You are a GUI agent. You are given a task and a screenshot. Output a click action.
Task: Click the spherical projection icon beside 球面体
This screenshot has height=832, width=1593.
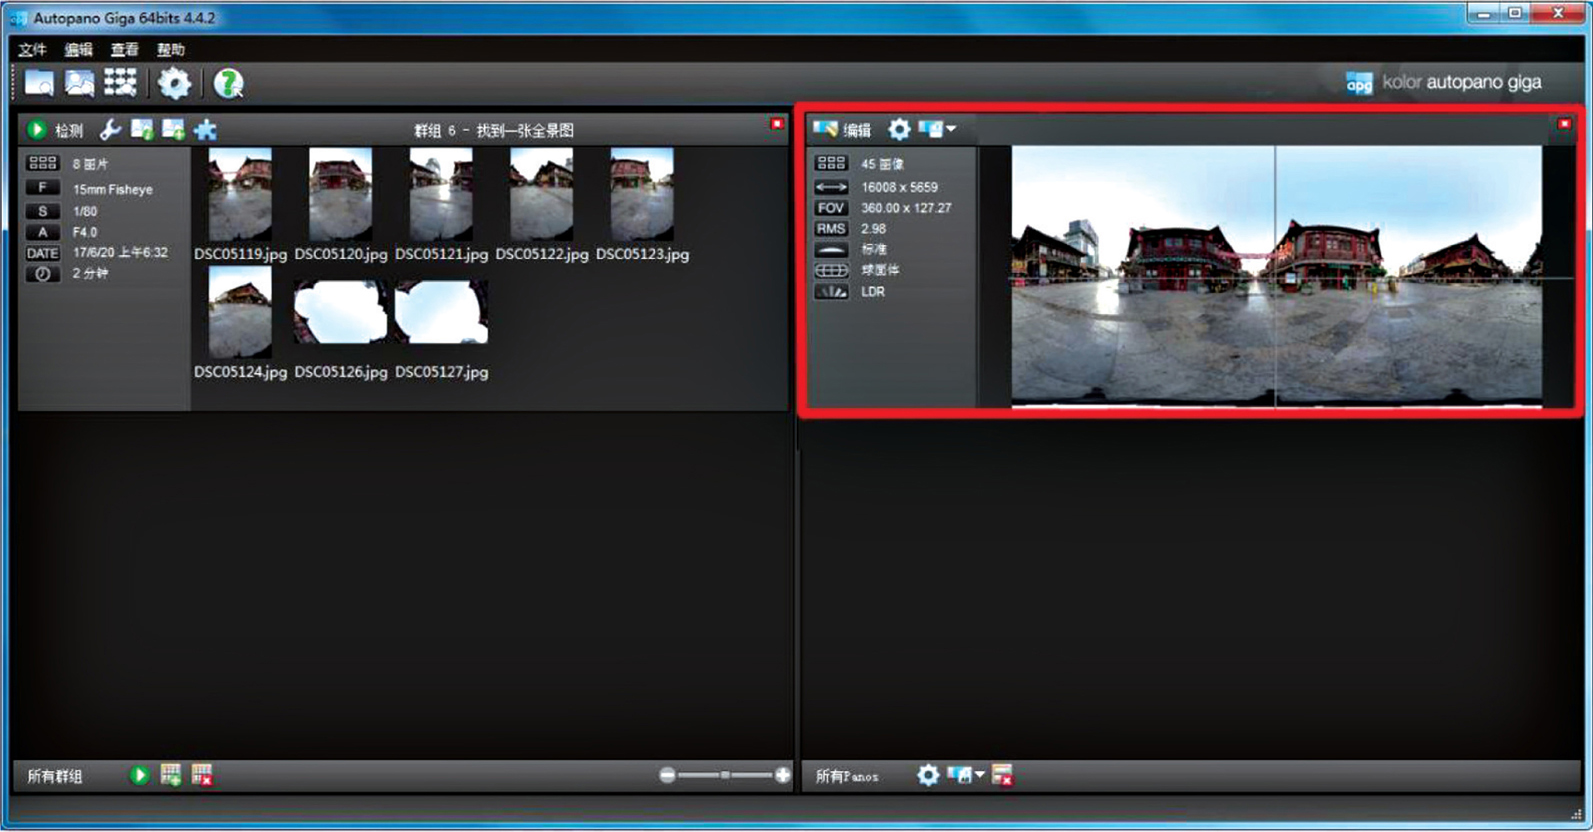coord(831,271)
